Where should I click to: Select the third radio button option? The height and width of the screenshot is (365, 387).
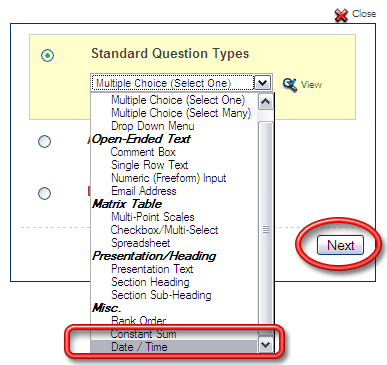pos(44,193)
